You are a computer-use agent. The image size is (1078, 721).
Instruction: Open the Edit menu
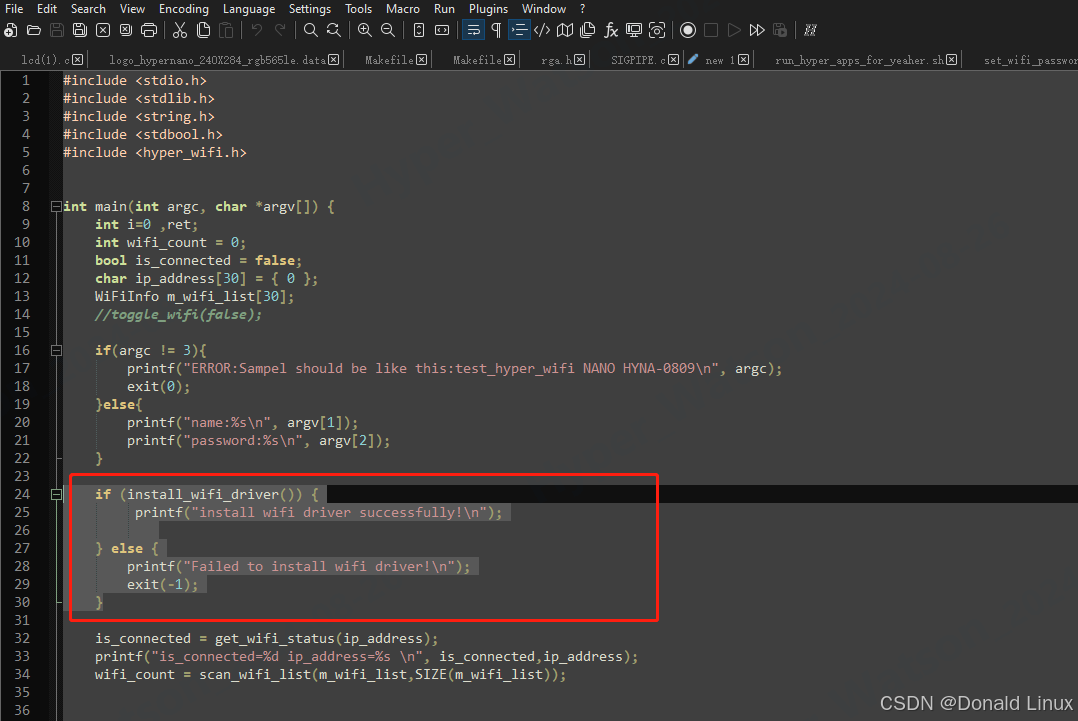click(47, 9)
